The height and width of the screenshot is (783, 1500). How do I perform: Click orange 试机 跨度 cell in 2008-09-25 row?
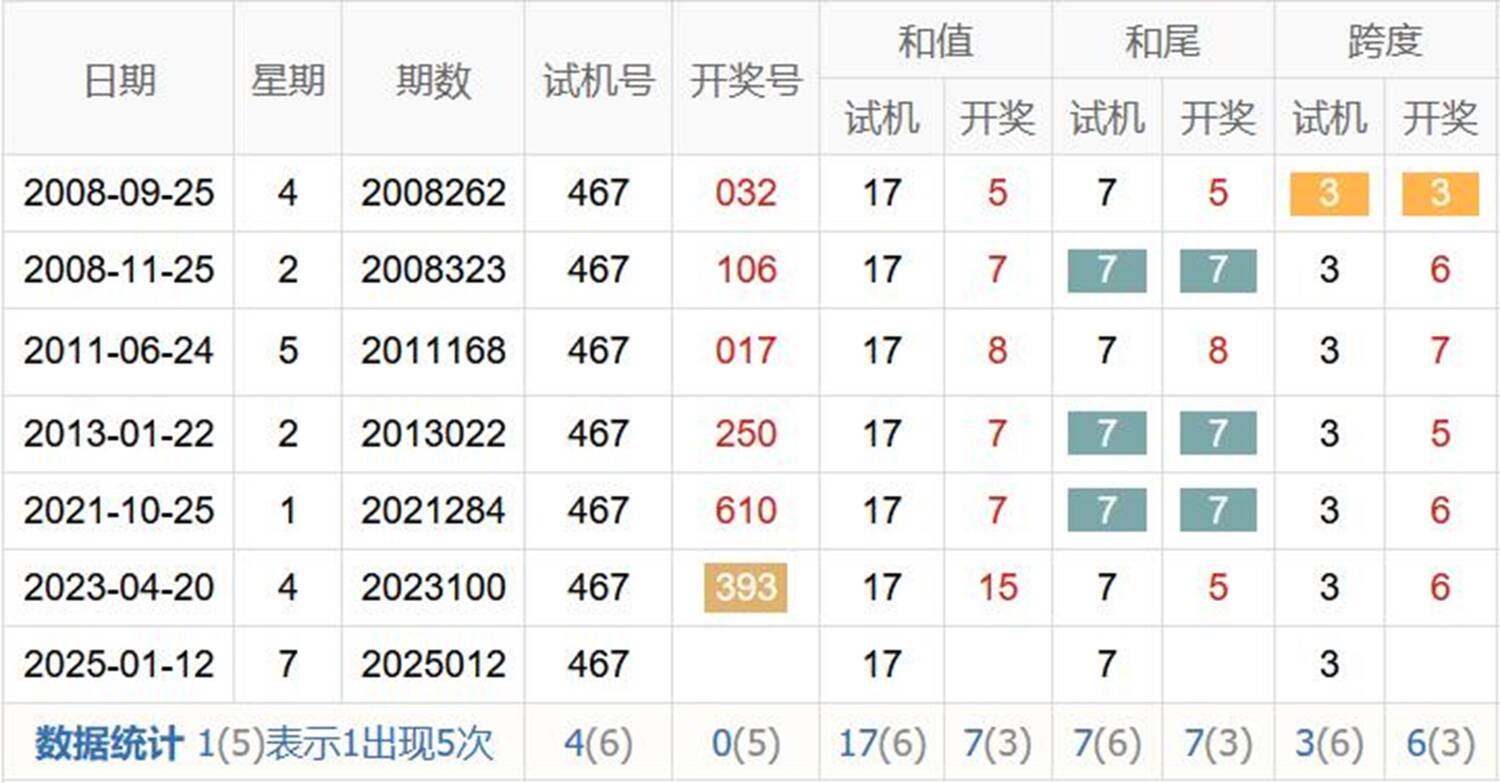tap(1328, 193)
